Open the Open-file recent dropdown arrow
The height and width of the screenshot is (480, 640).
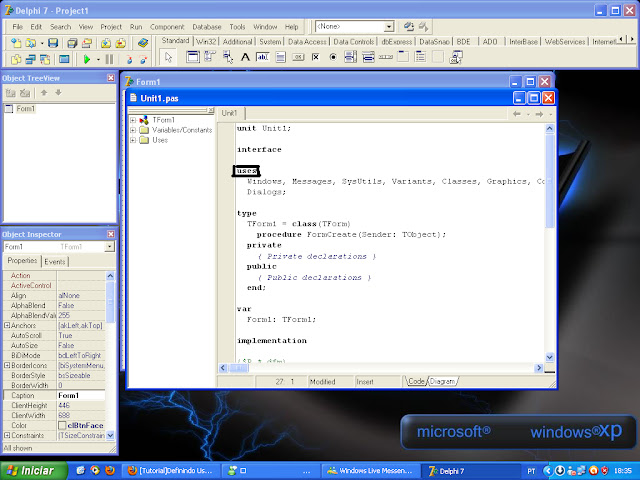(x=42, y=43)
